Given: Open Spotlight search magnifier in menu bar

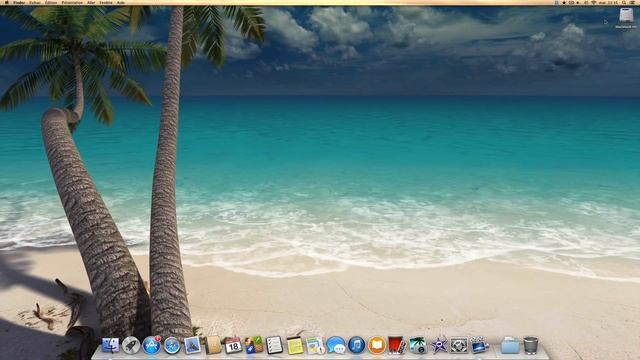Looking at the screenshot, I should (624, 2).
